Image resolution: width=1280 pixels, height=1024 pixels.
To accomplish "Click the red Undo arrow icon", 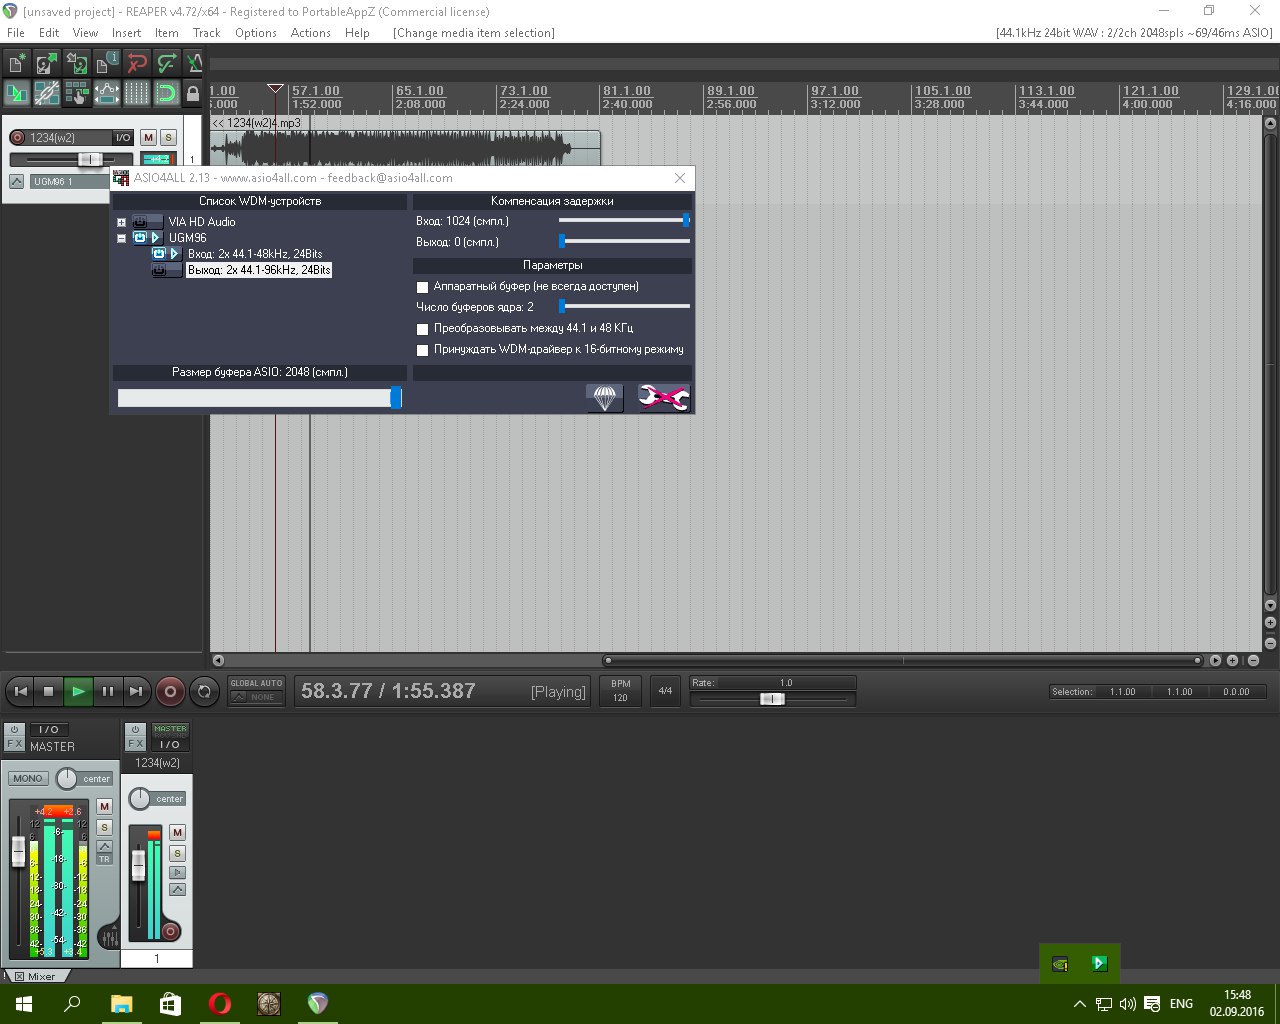I will pos(137,63).
